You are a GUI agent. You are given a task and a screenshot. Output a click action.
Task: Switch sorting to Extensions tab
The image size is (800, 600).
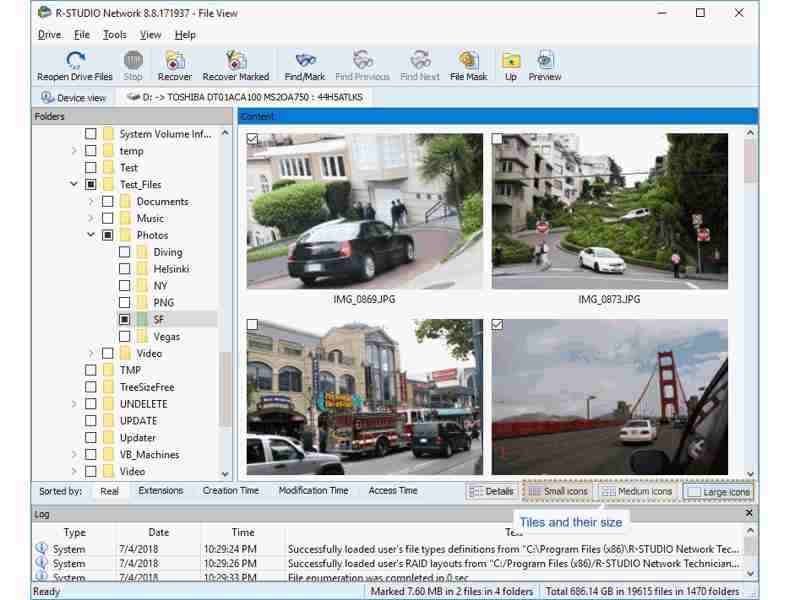coord(161,490)
